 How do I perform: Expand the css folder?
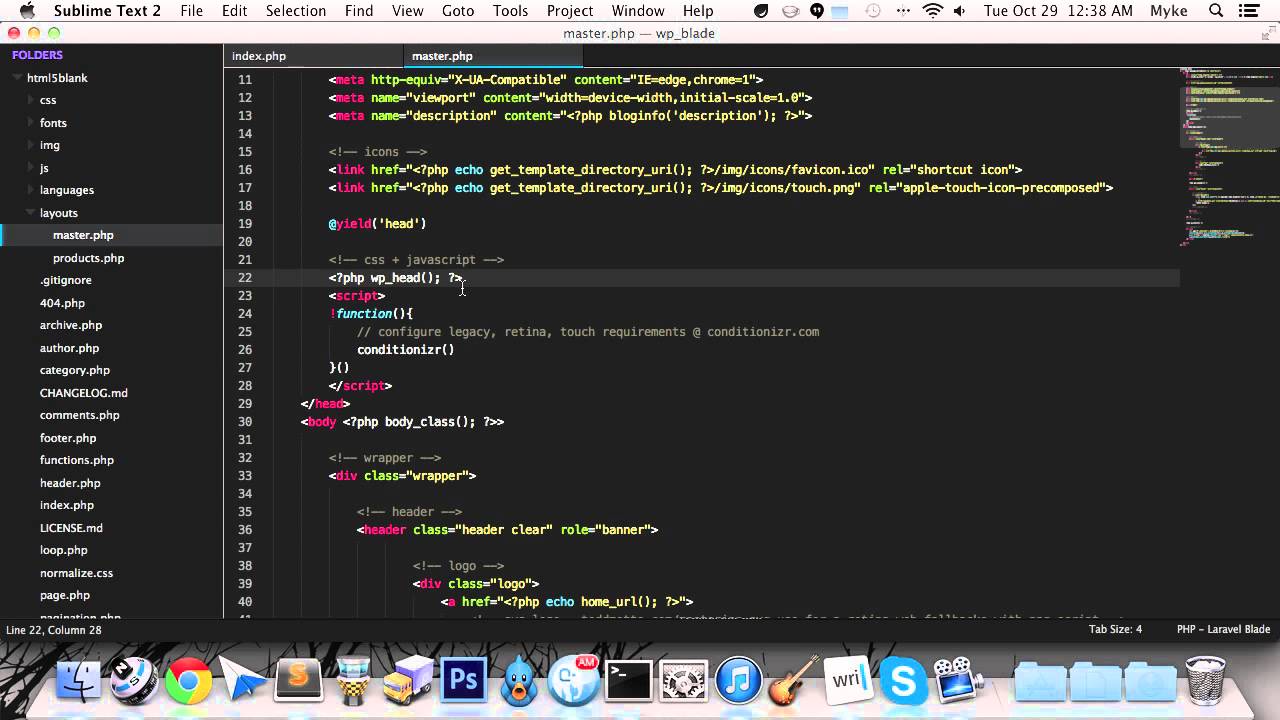point(30,100)
